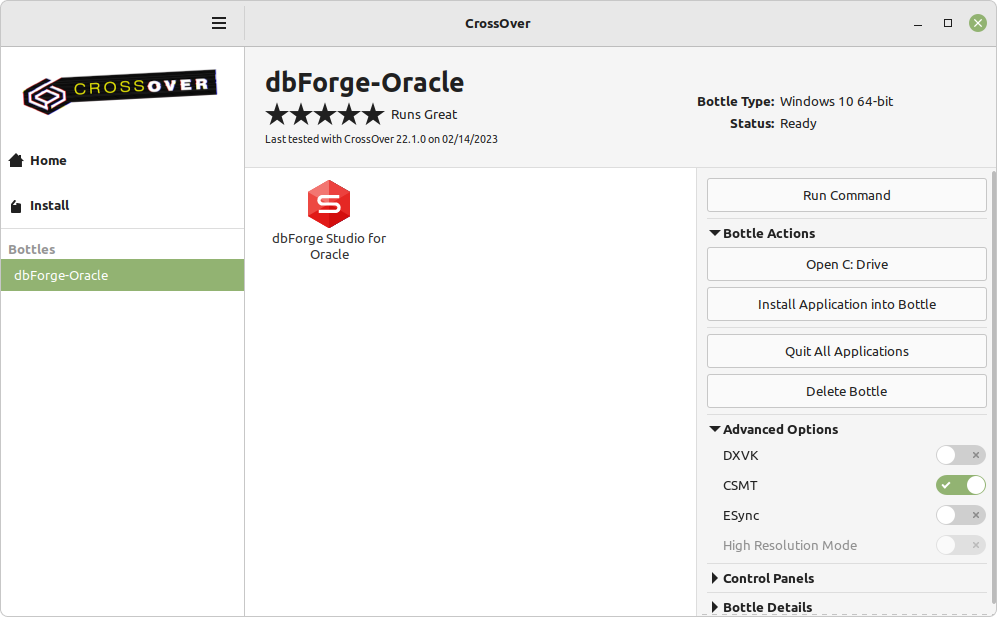
Task: Maximize the CrossOver window
Action: click(x=947, y=24)
